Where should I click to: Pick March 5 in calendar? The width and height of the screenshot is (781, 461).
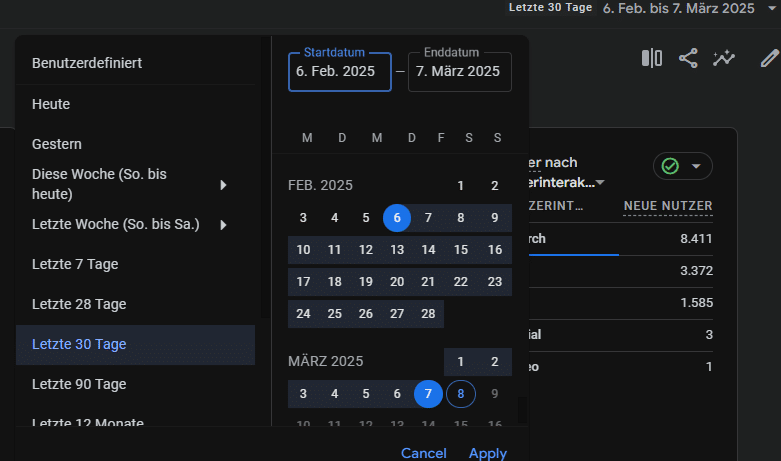[366, 394]
